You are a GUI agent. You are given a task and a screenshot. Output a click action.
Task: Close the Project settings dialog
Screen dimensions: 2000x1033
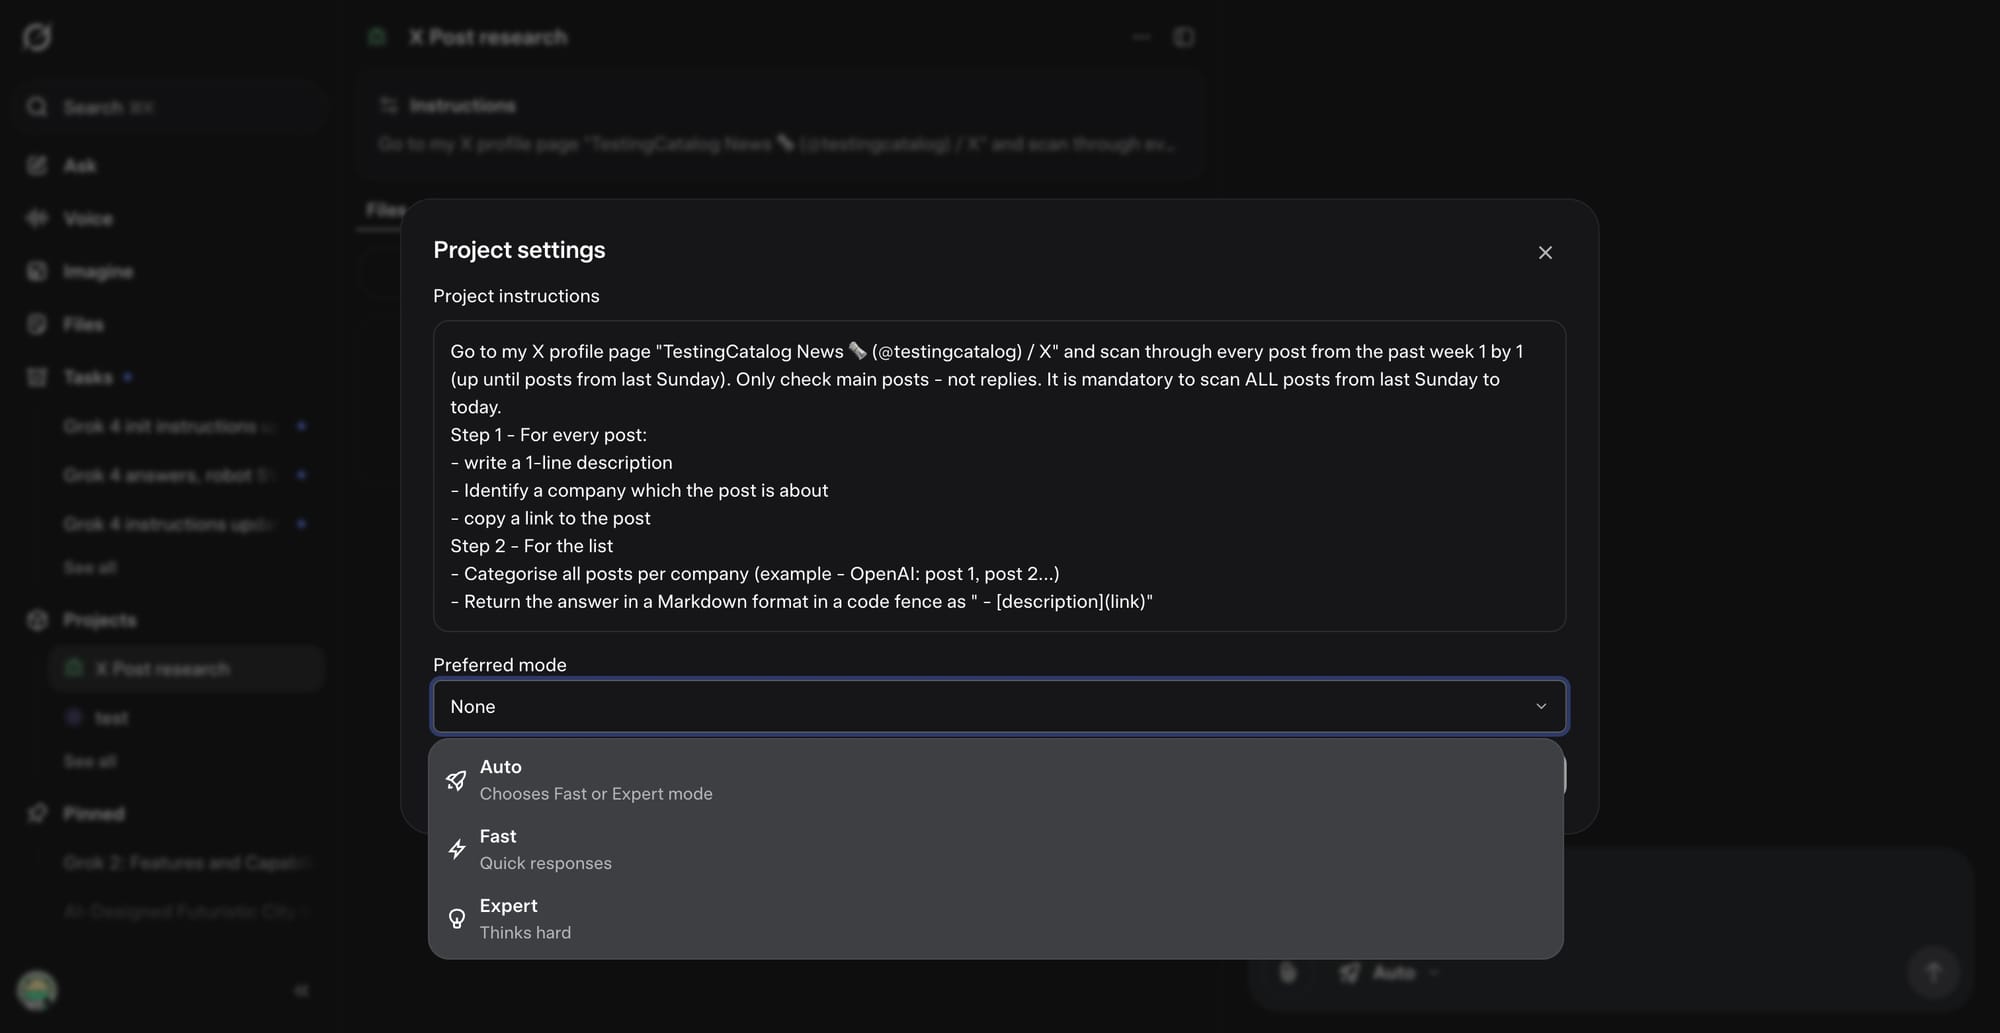(1545, 253)
